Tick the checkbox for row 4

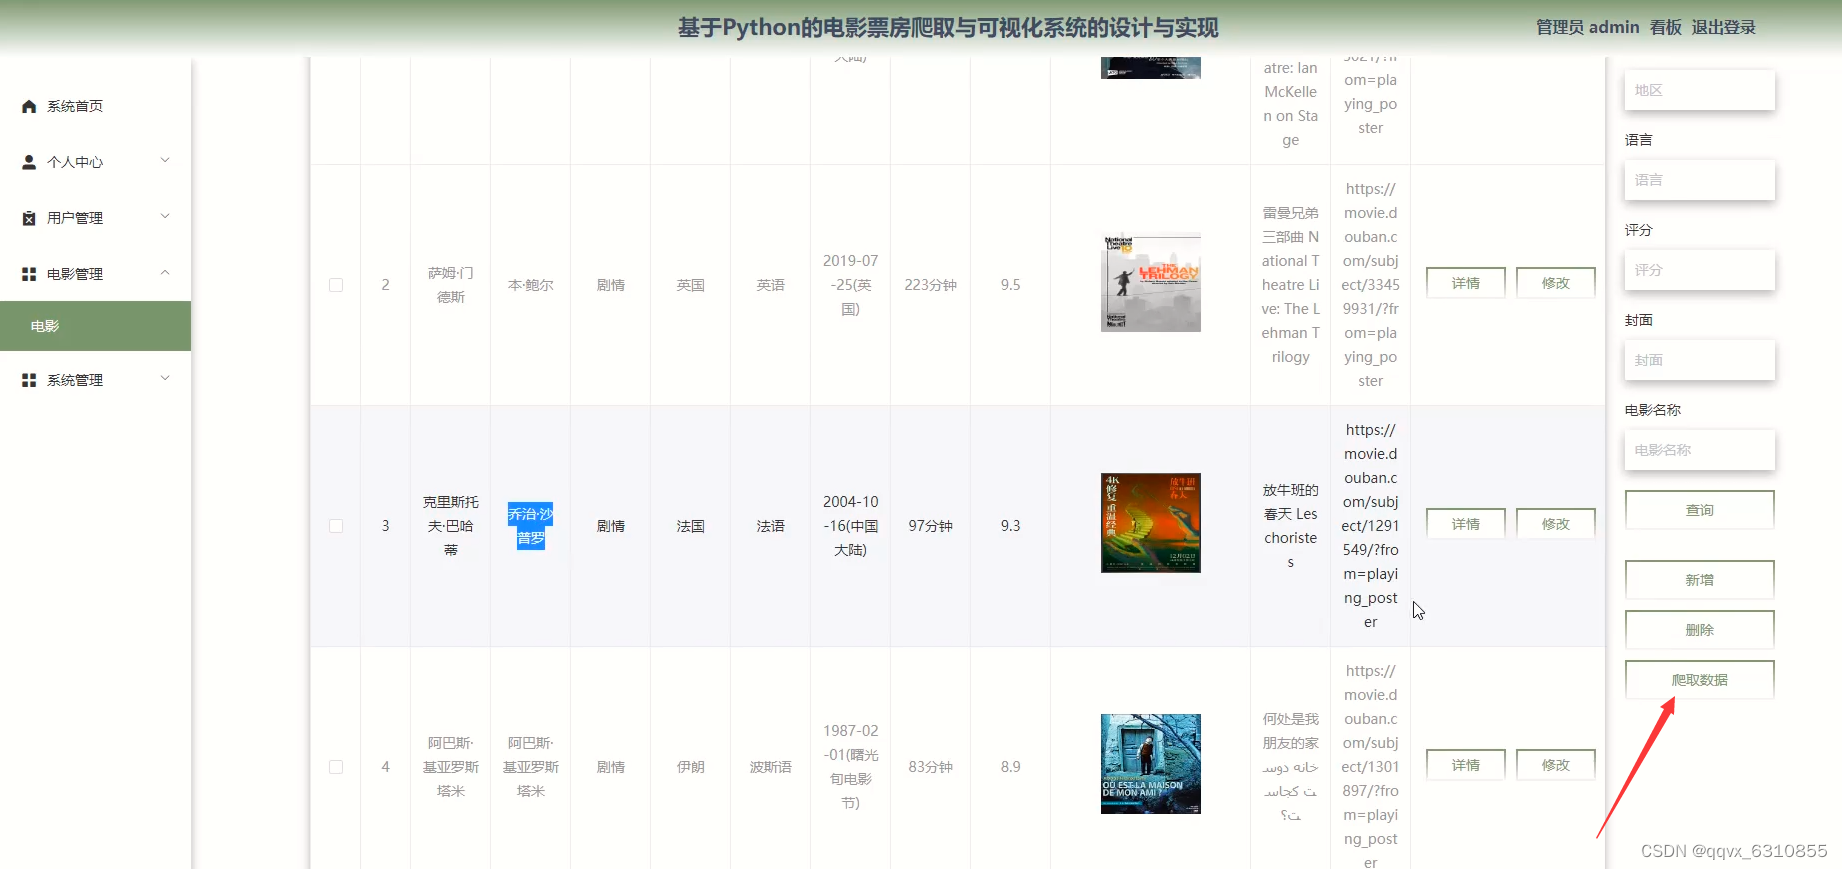336,767
